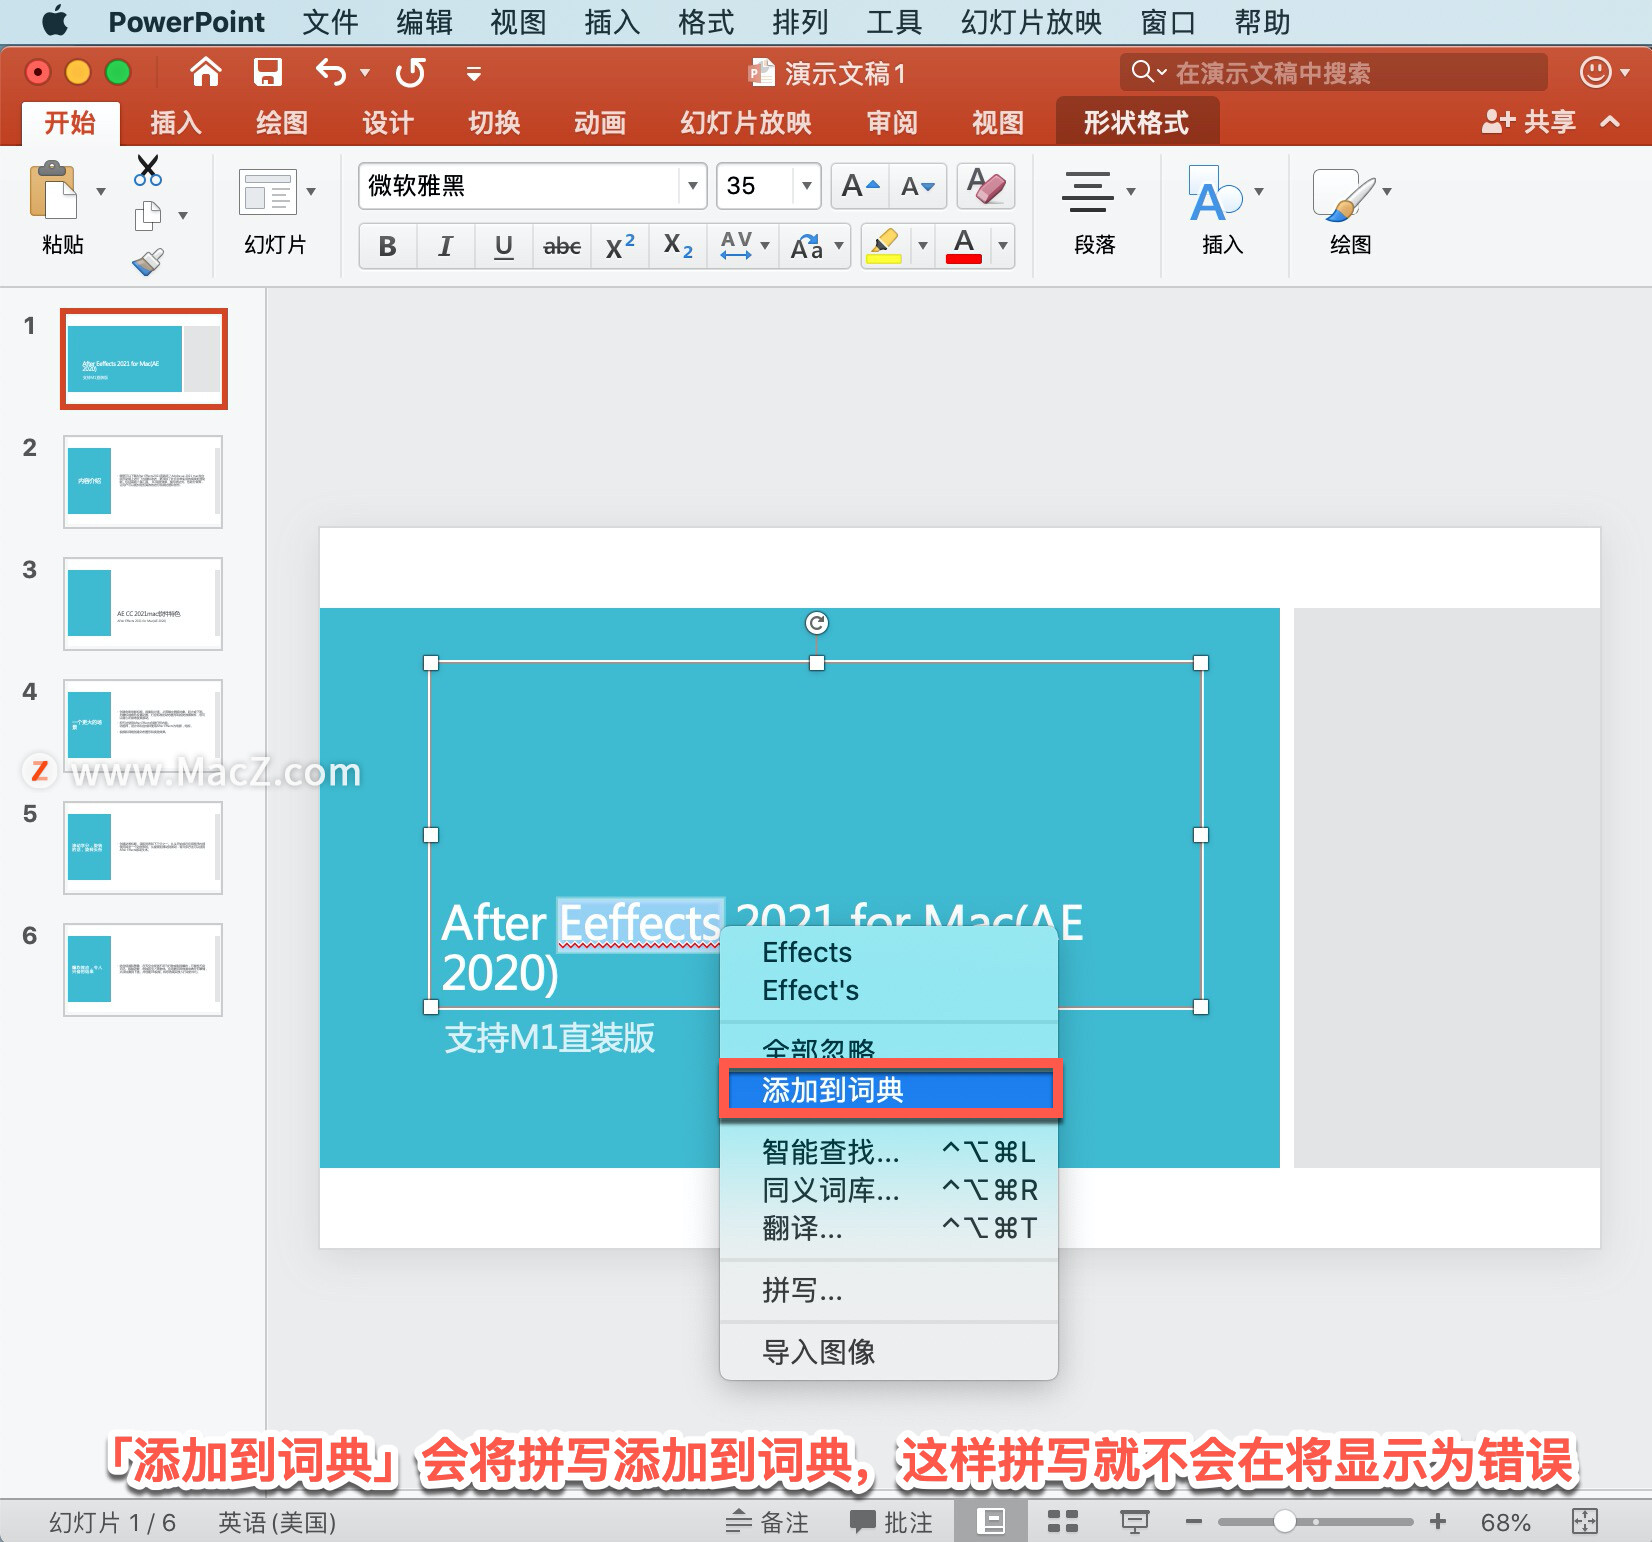Switch to the 设计 ribbon tab

tap(388, 123)
